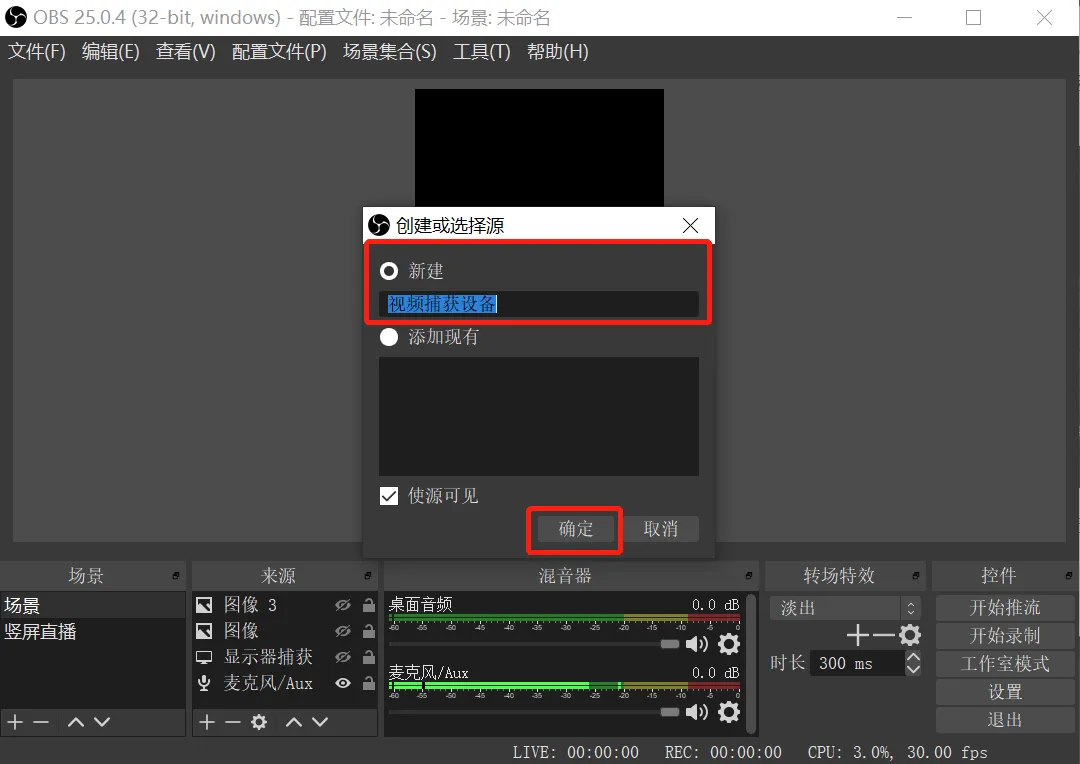Open the 配置文件(P) menu
The image size is (1080, 764).
[279, 52]
